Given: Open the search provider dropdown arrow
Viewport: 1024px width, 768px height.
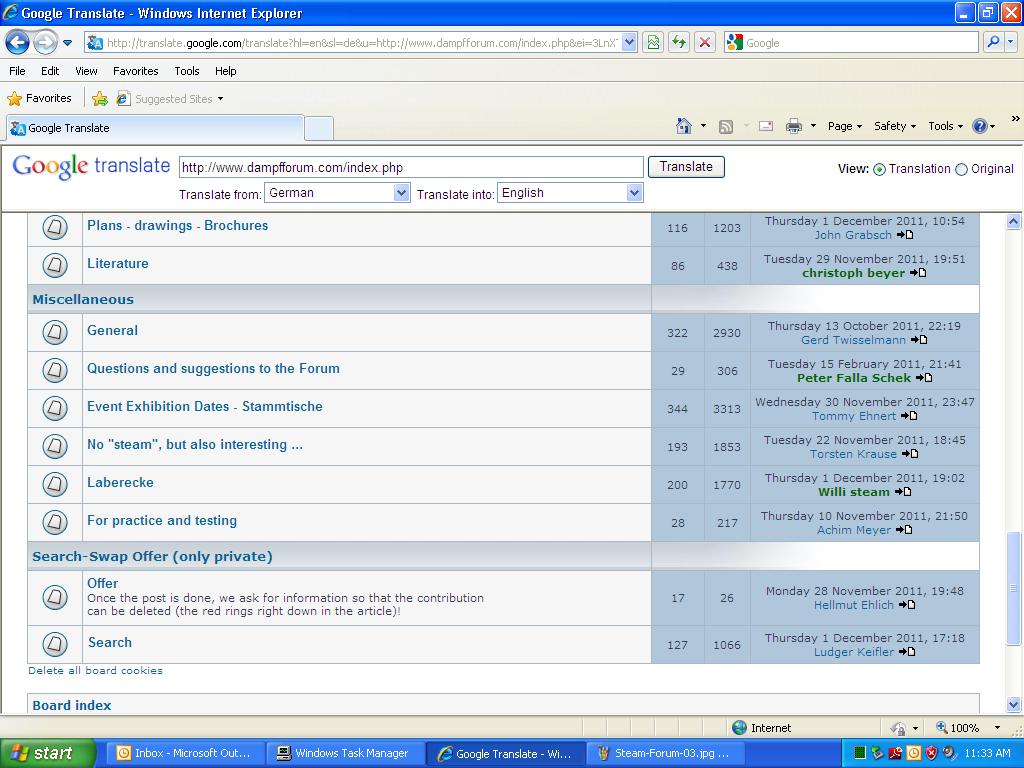Looking at the screenshot, I should click(1010, 42).
